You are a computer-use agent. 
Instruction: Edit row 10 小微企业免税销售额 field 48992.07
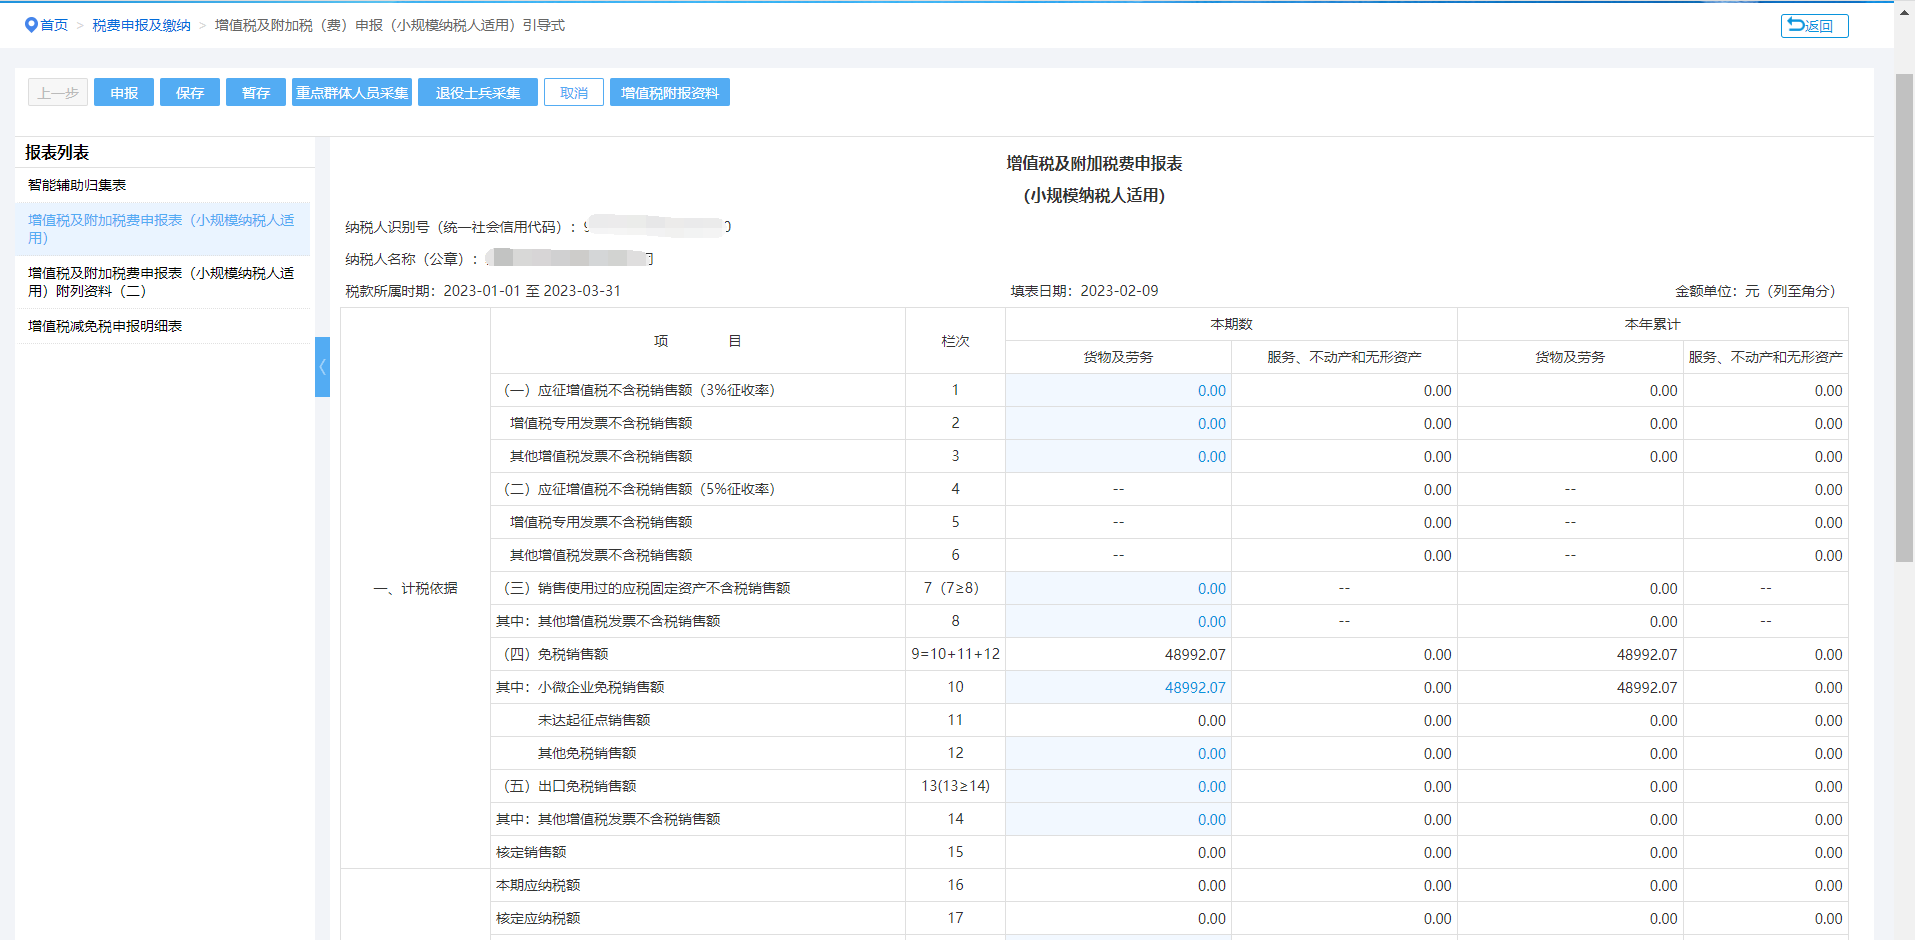[1118, 688]
